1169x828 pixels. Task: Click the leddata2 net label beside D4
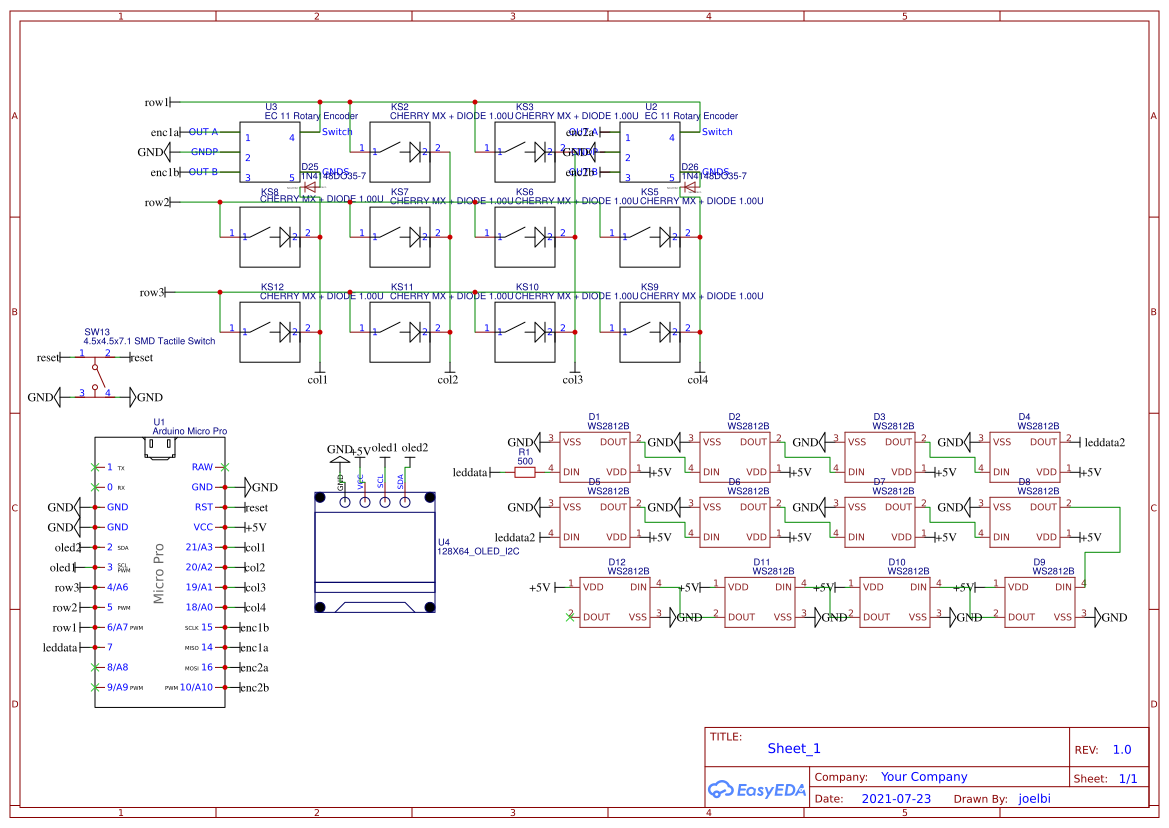(x=1105, y=442)
